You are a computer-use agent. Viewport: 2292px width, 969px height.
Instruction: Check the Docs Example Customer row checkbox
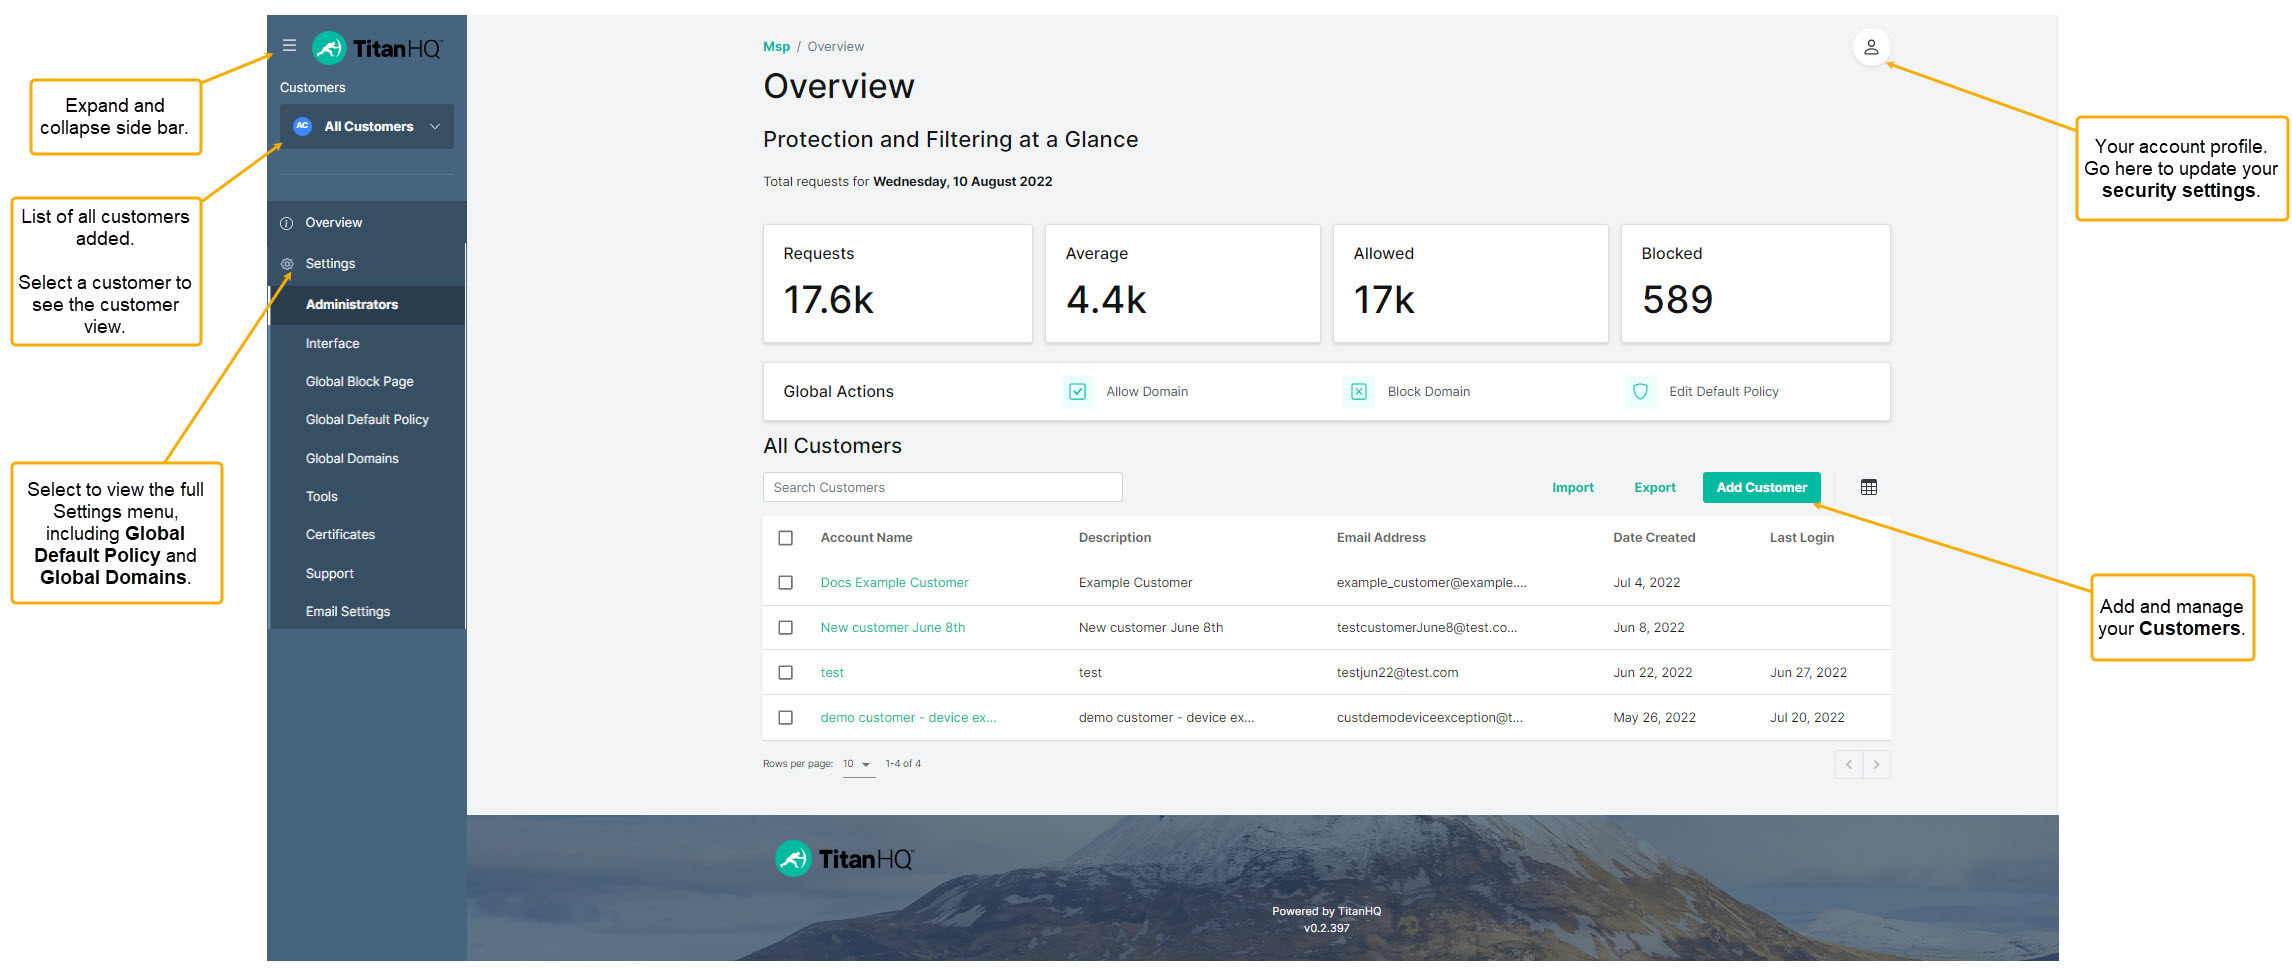tap(786, 583)
